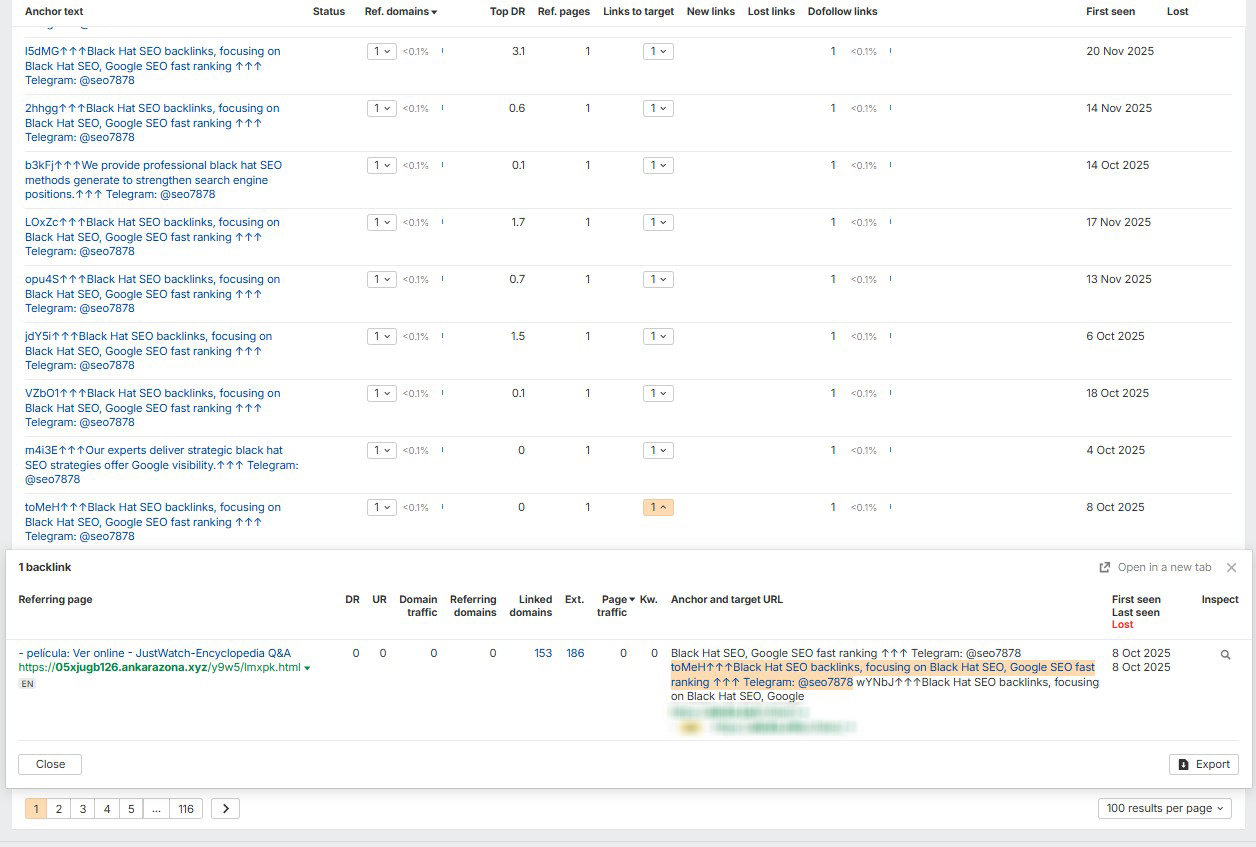Click the Inspect magnifier icon for the backlink
This screenshot has height=847, width=1256.
click(1225, 655)
